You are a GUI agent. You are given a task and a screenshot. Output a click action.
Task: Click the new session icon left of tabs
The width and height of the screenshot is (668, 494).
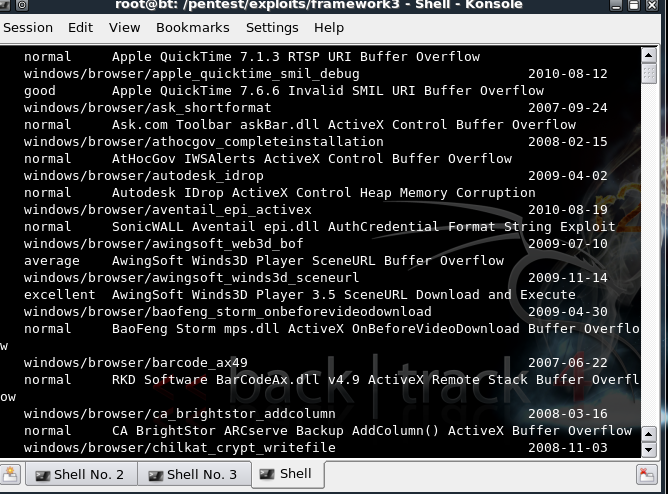point(10,474)
